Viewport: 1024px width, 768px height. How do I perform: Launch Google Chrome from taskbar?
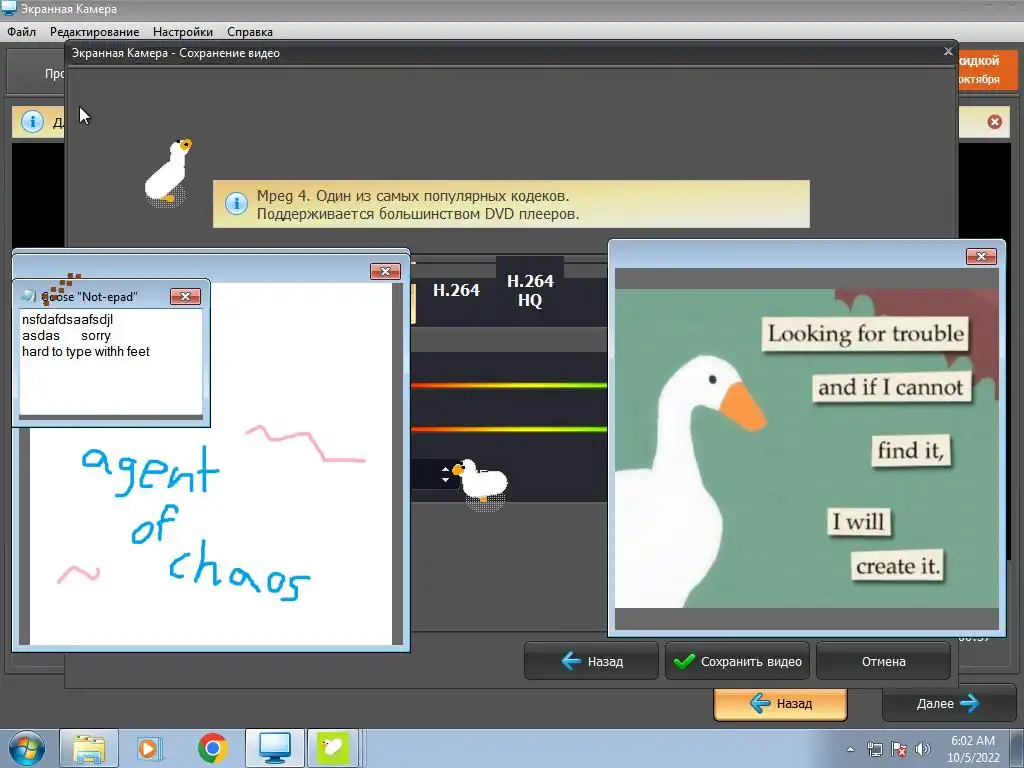pyautogui.click(x=212, y=748)
